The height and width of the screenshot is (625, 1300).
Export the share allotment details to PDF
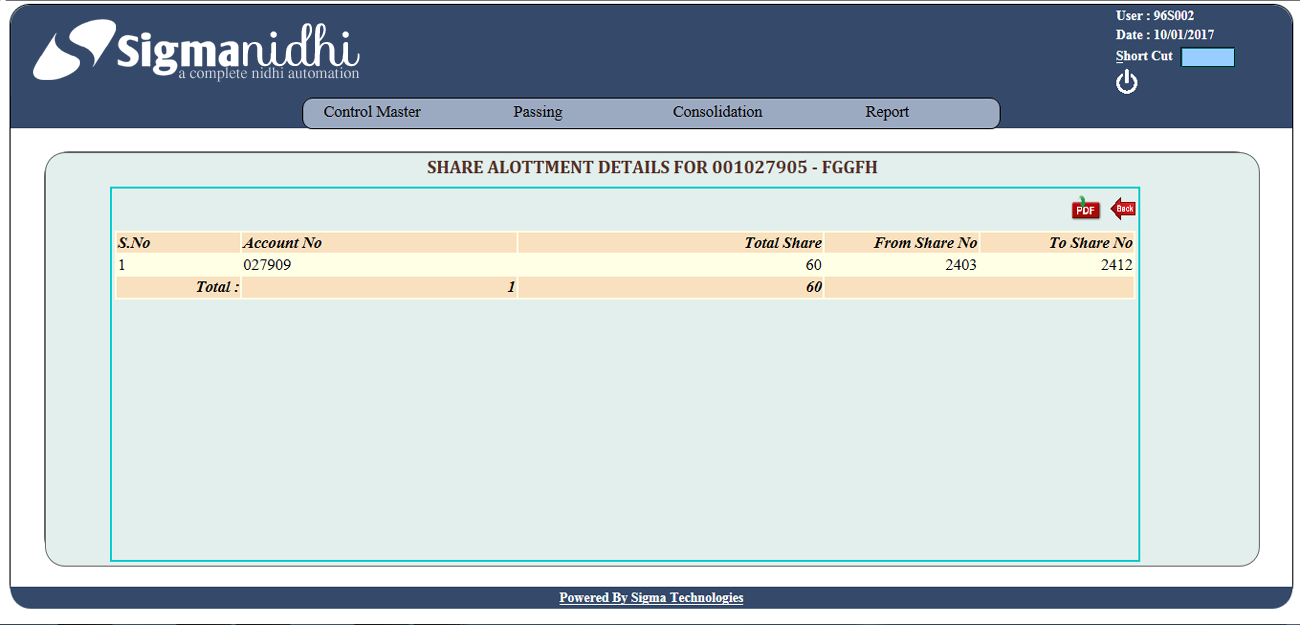[1085, 208]
